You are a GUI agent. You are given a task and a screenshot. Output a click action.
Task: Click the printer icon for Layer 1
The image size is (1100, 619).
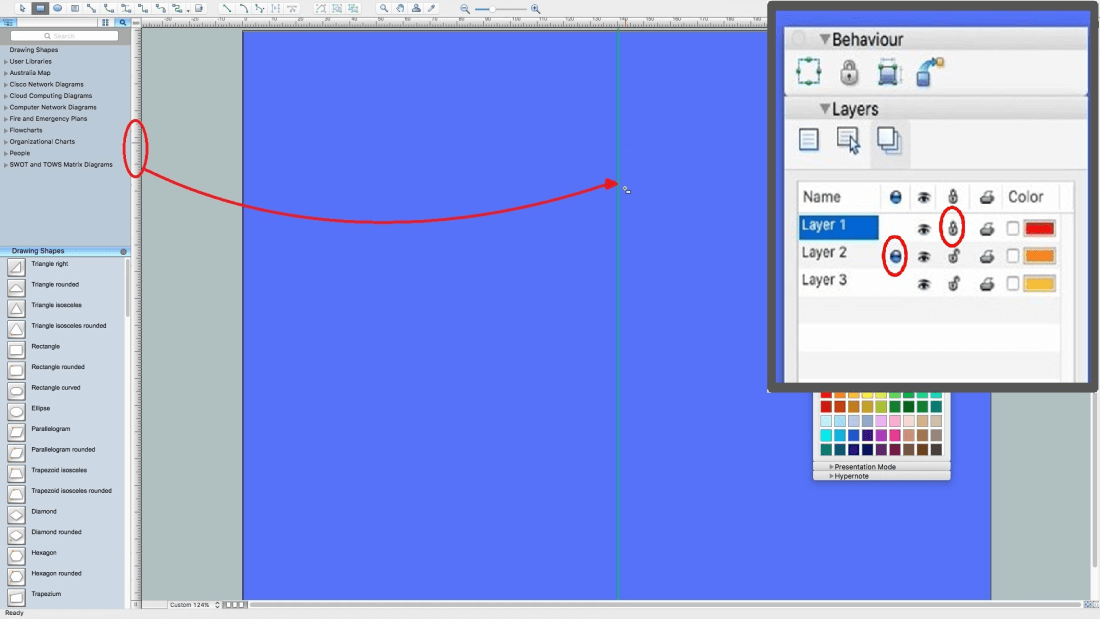(986, 229)
